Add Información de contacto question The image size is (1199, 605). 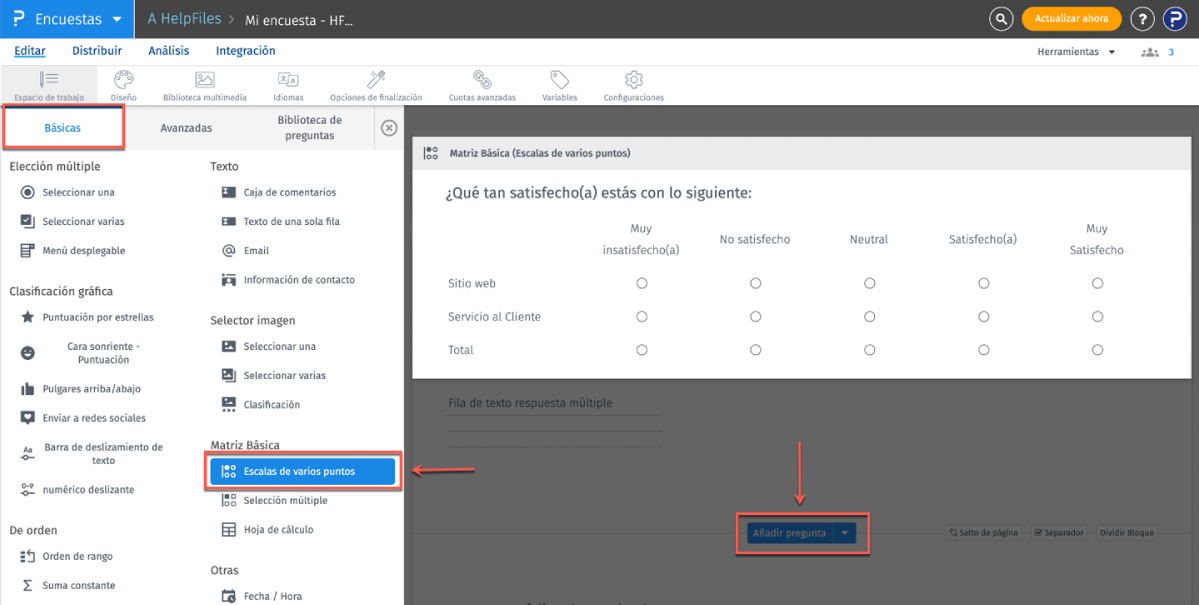coord(288,279)
